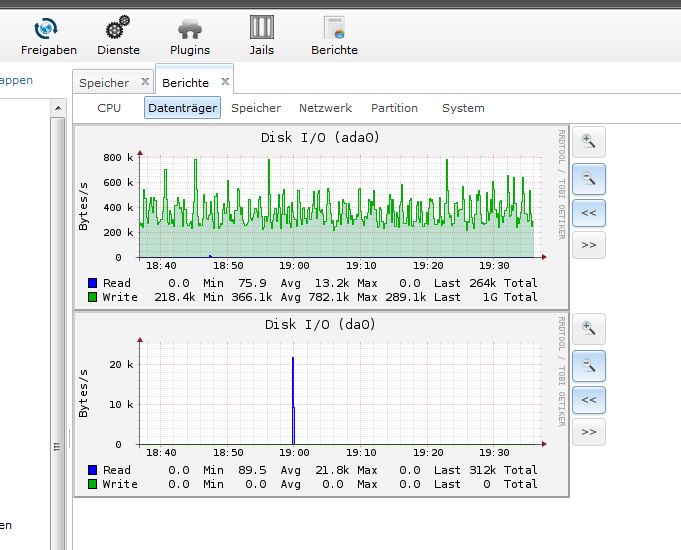Screen dimensions: 681x550
Task: Open the System report sub-tab
Action: pyautogui.click(x=463, y=108)
